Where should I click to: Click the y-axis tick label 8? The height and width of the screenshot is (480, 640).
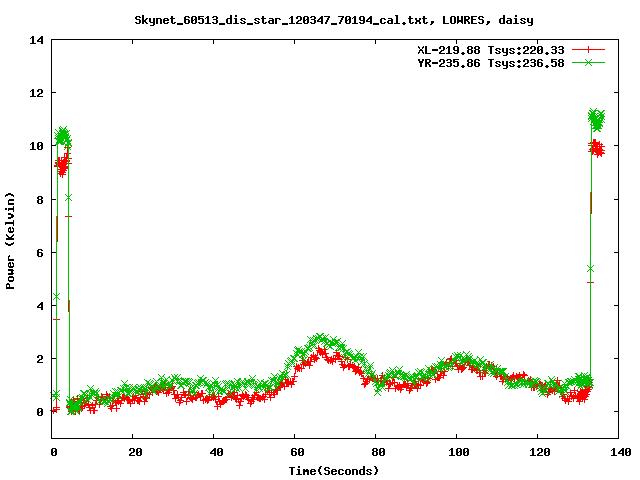(40, 200)
